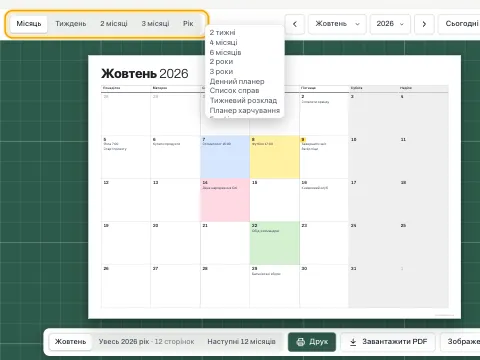This screenshot has width=480, height=360.
Task: Choose 4 місяці from the menu
Action: (x=223, y=42)
